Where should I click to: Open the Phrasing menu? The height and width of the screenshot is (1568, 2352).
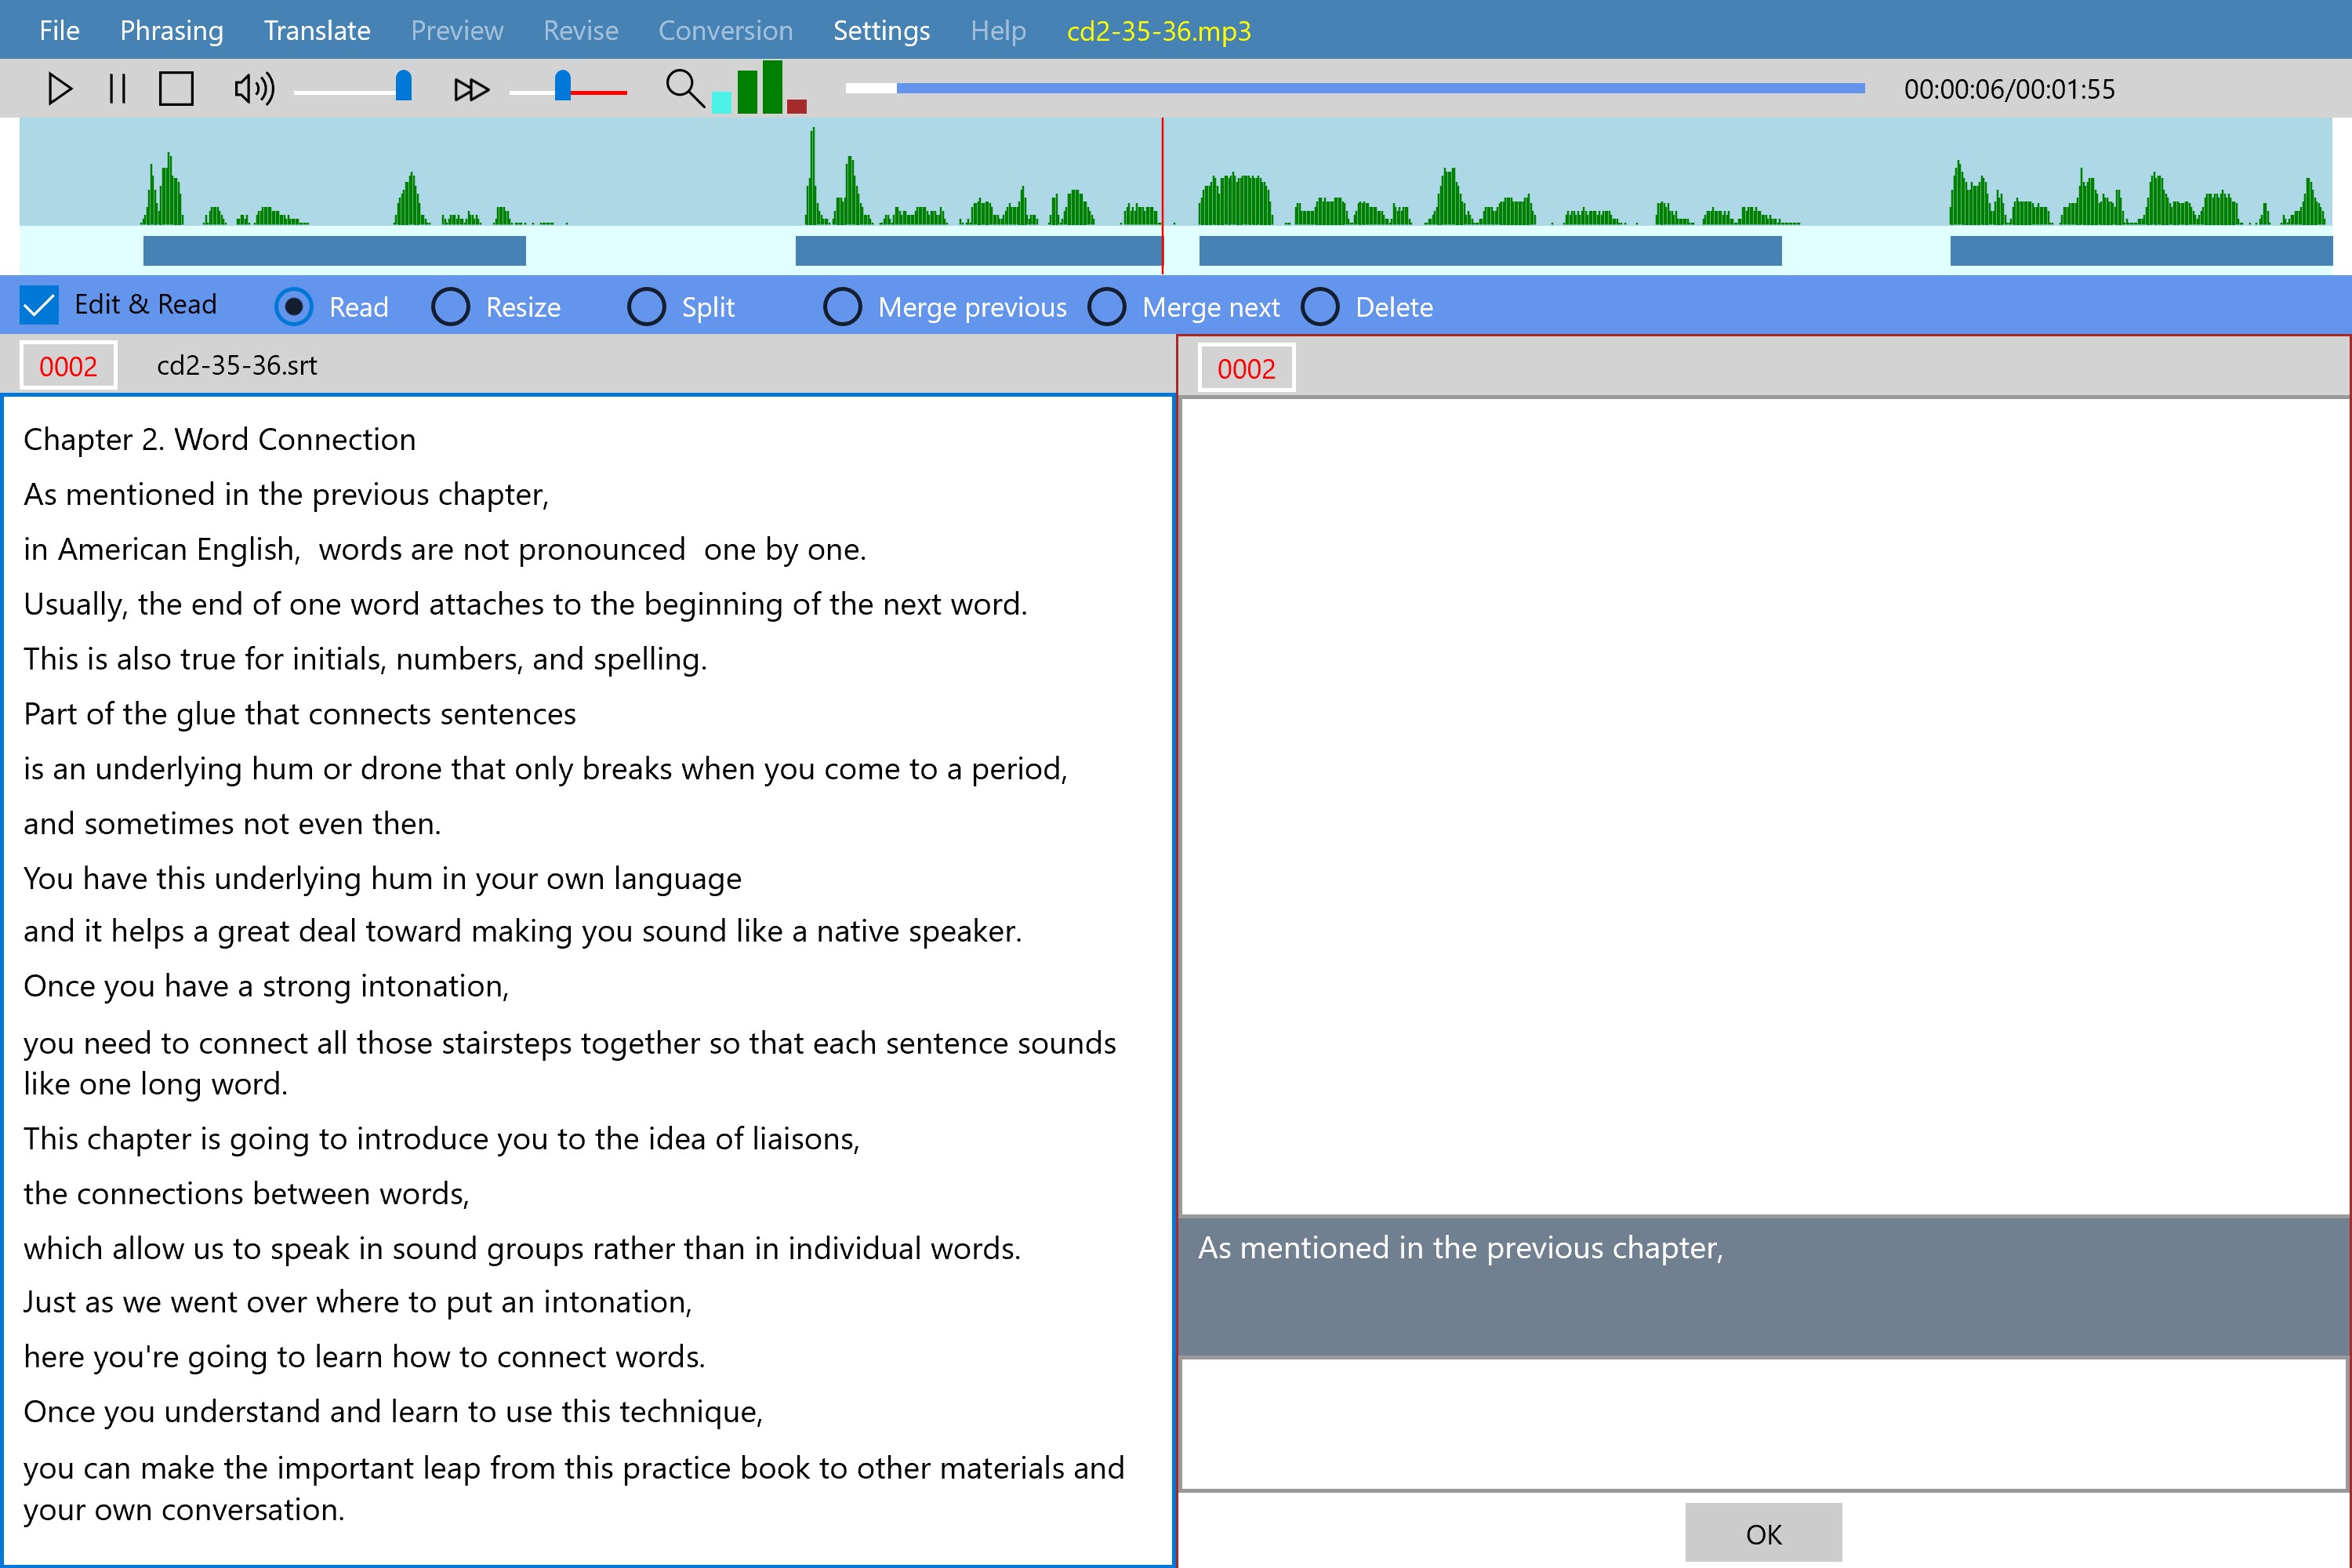171,30
